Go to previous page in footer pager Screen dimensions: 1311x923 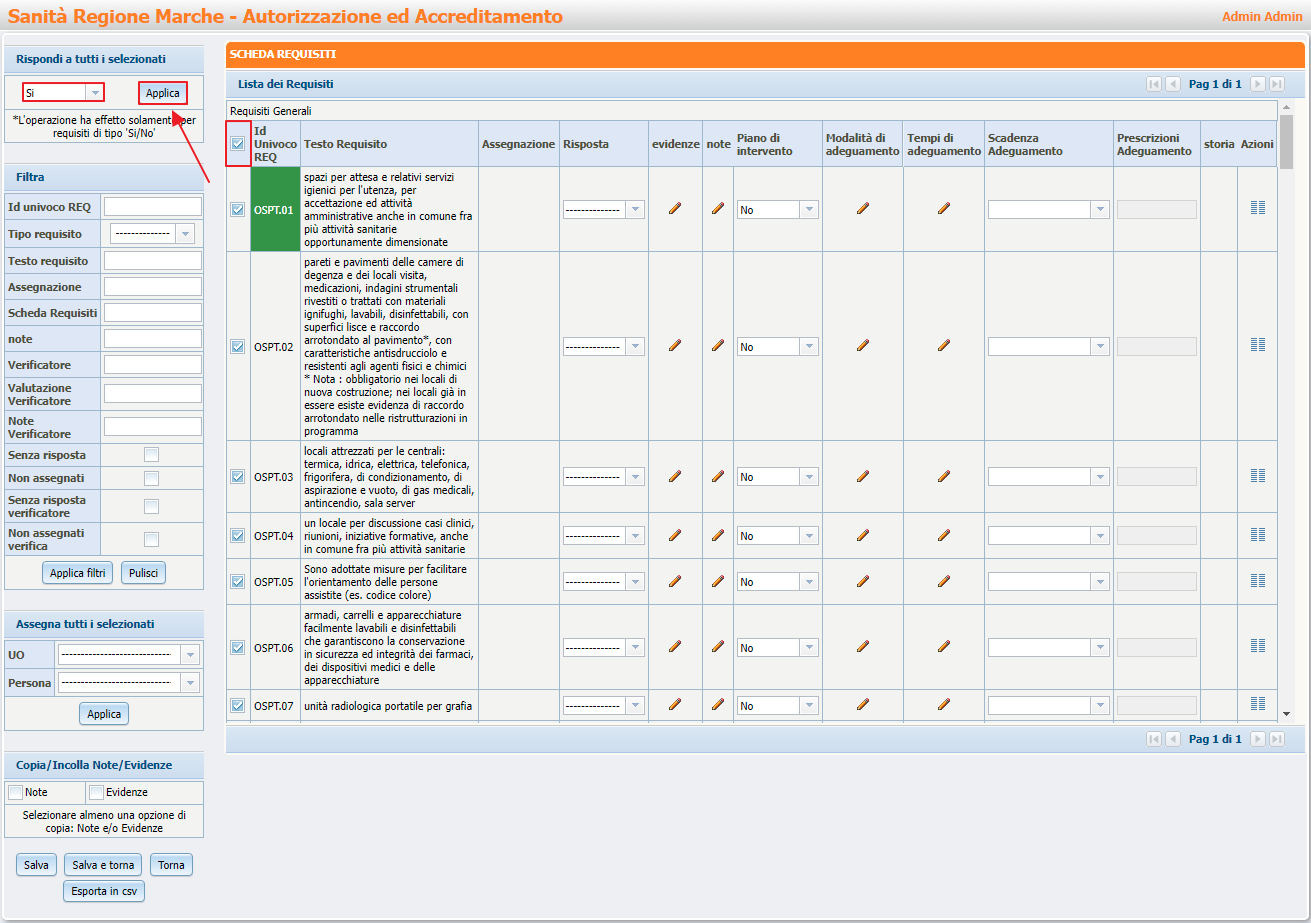[x=1173, y=739]
